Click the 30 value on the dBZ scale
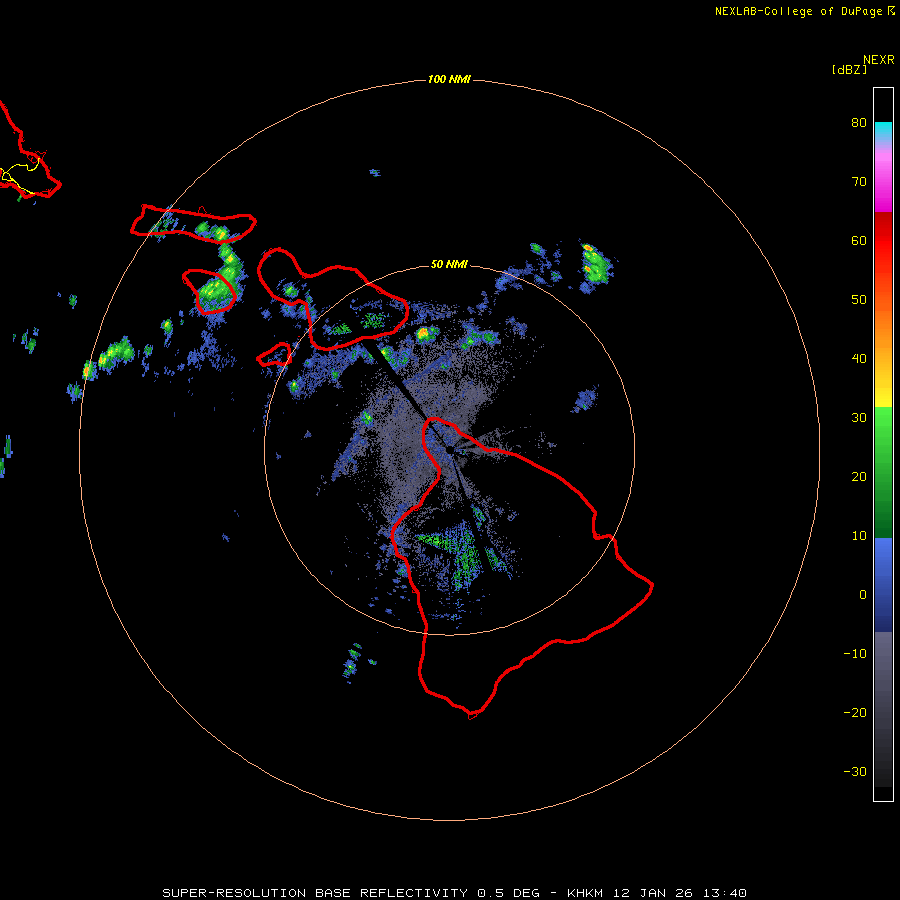 pos(859,417)
